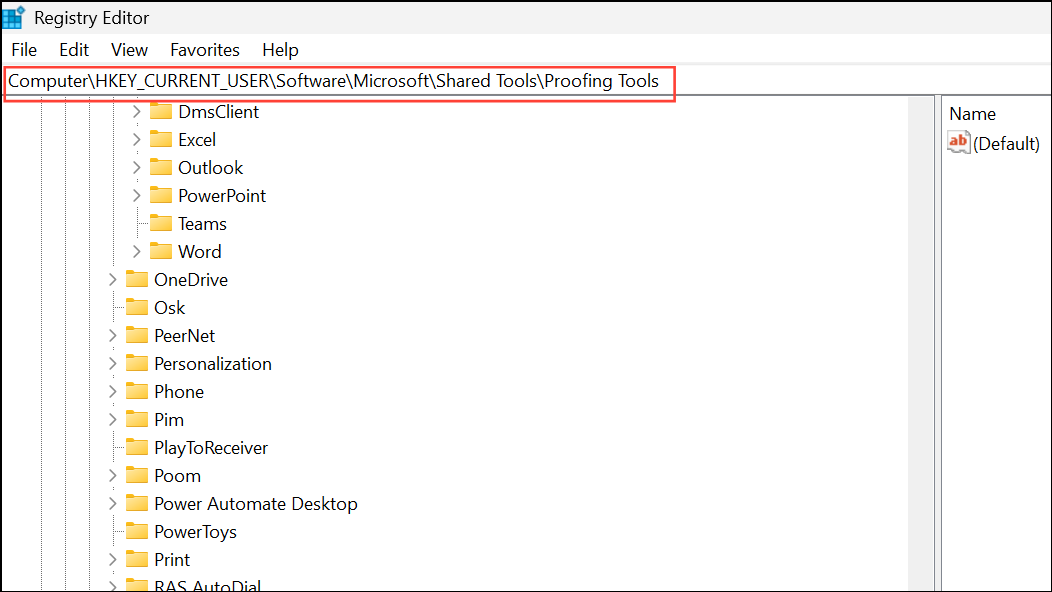Click the Teams folder icon
The width and height of the screenshot is (1052, 592).
(160, 223)
